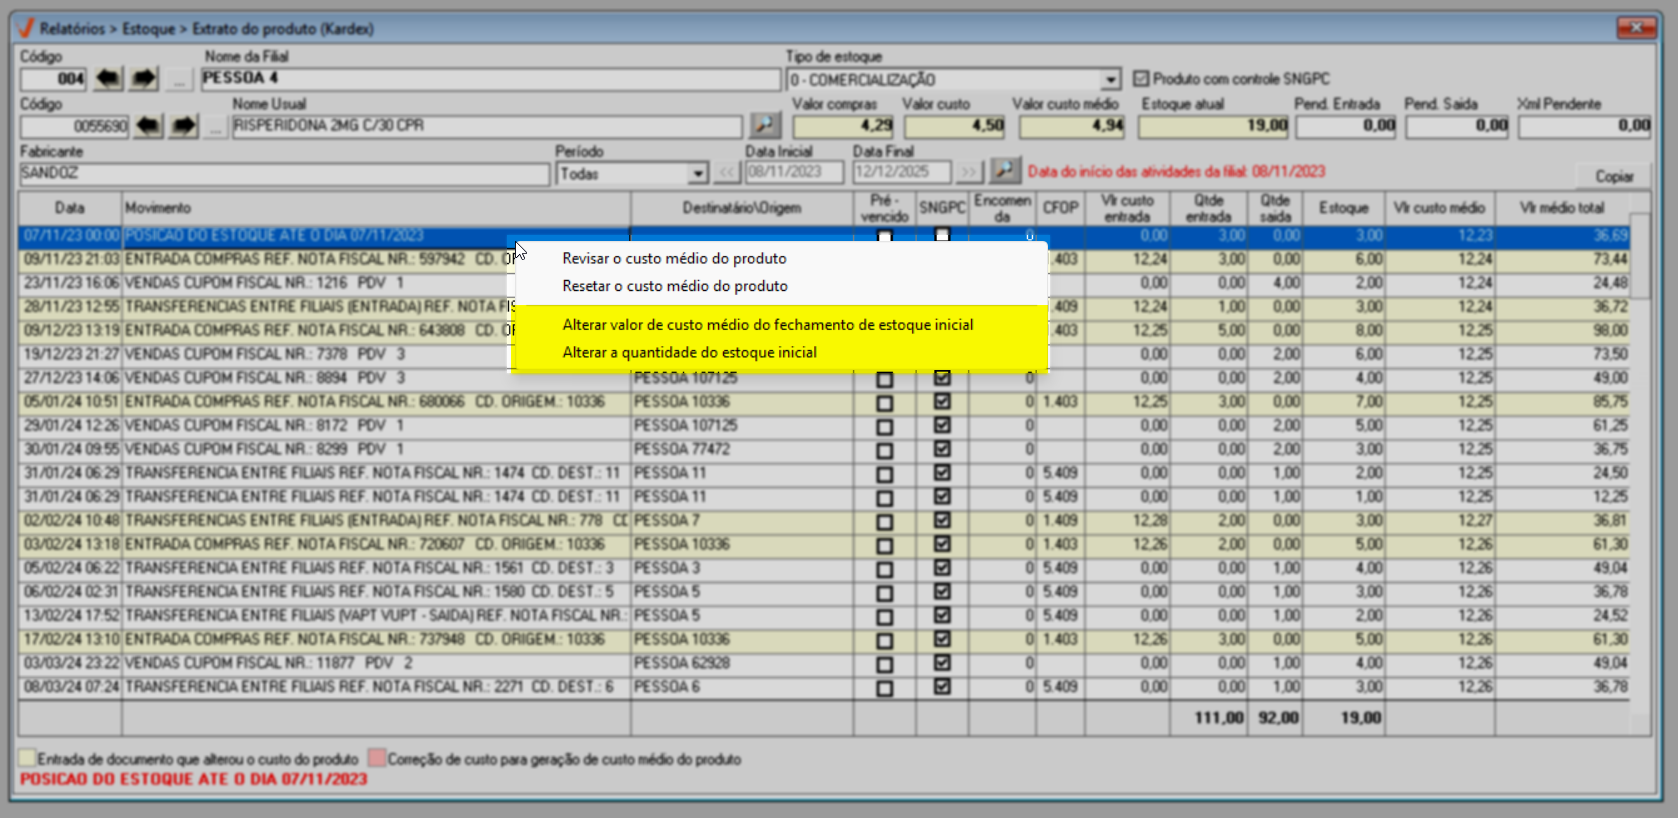Screen dimensions: 1678x818
Task: Click the search icon beside Nome Usual
Action: [x=765, y=126]
